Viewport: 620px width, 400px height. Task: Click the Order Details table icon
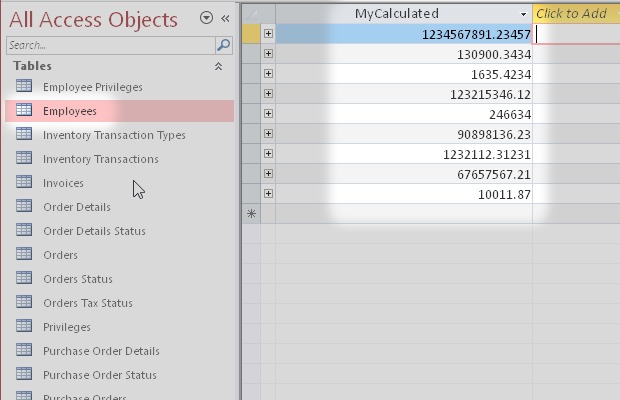(x=25, y=207)
